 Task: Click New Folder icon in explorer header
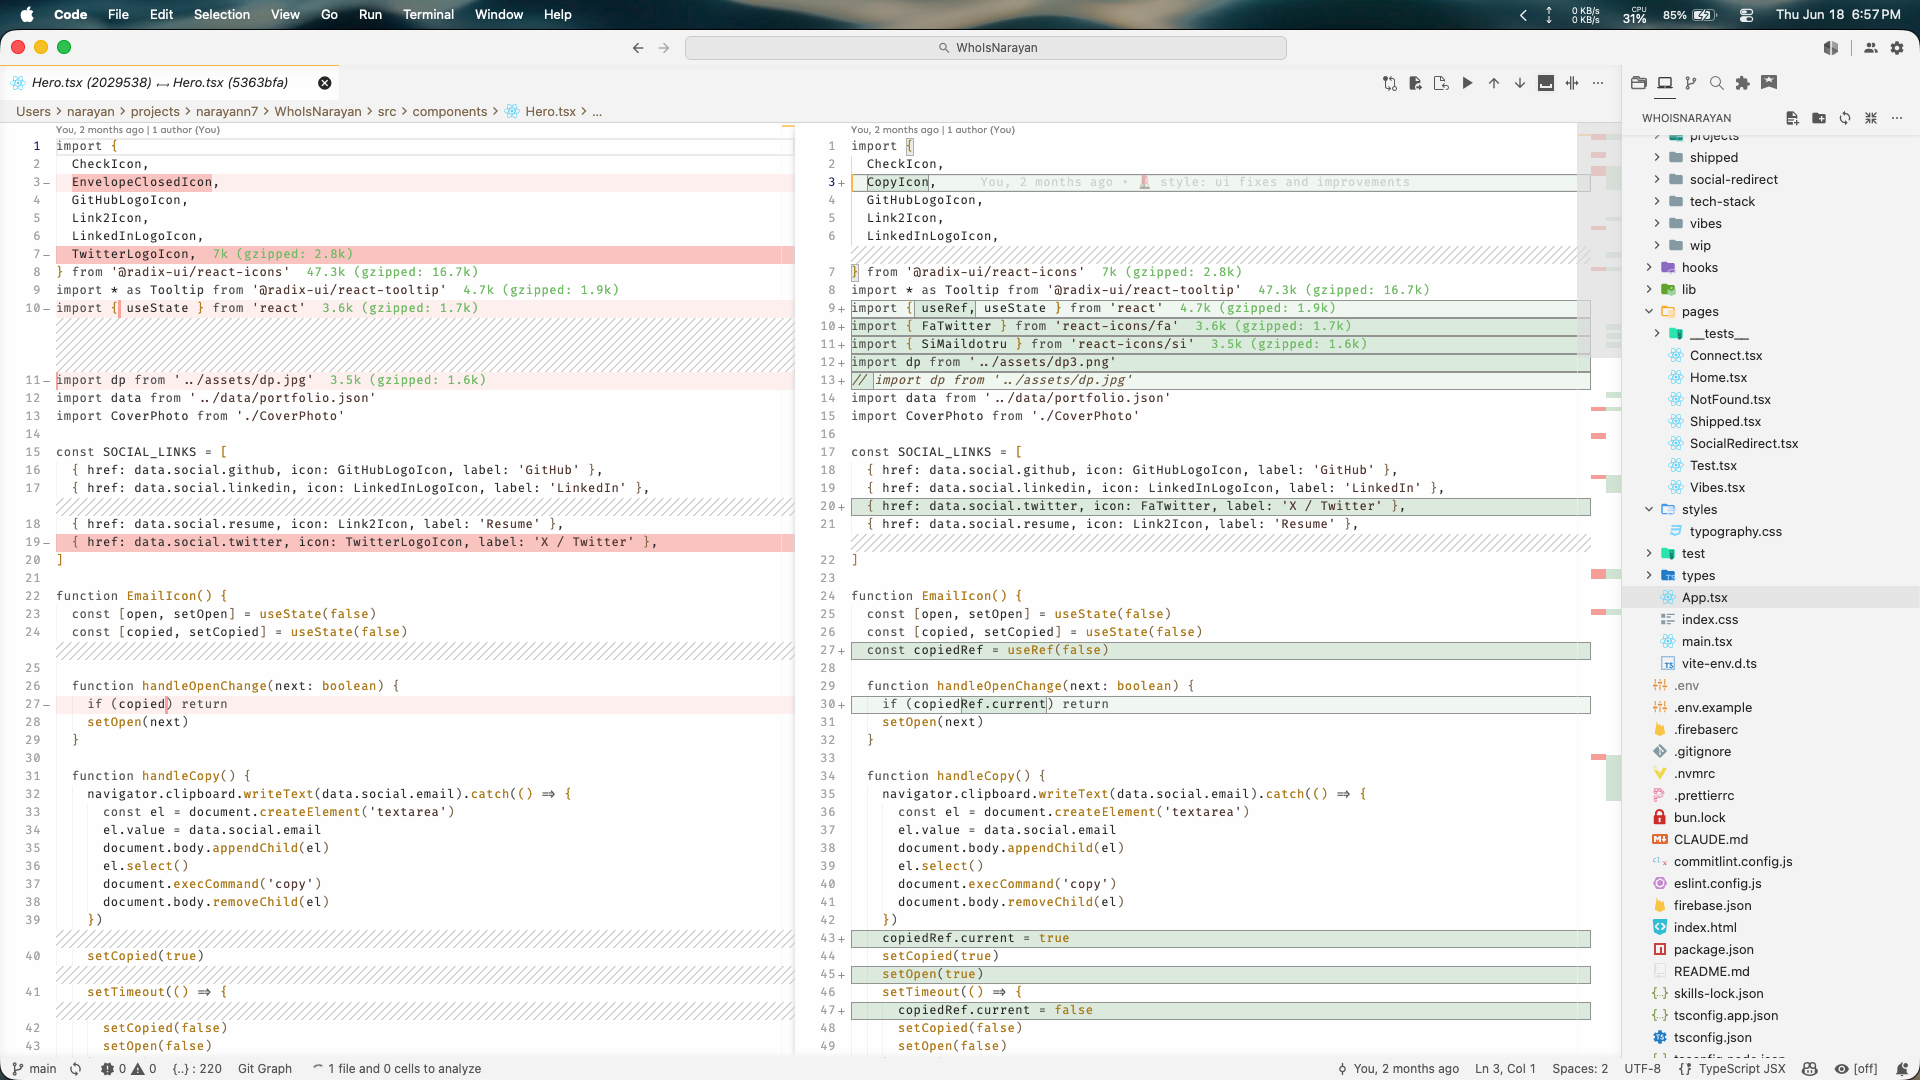pyautogui.click(x=1818, y=118)
